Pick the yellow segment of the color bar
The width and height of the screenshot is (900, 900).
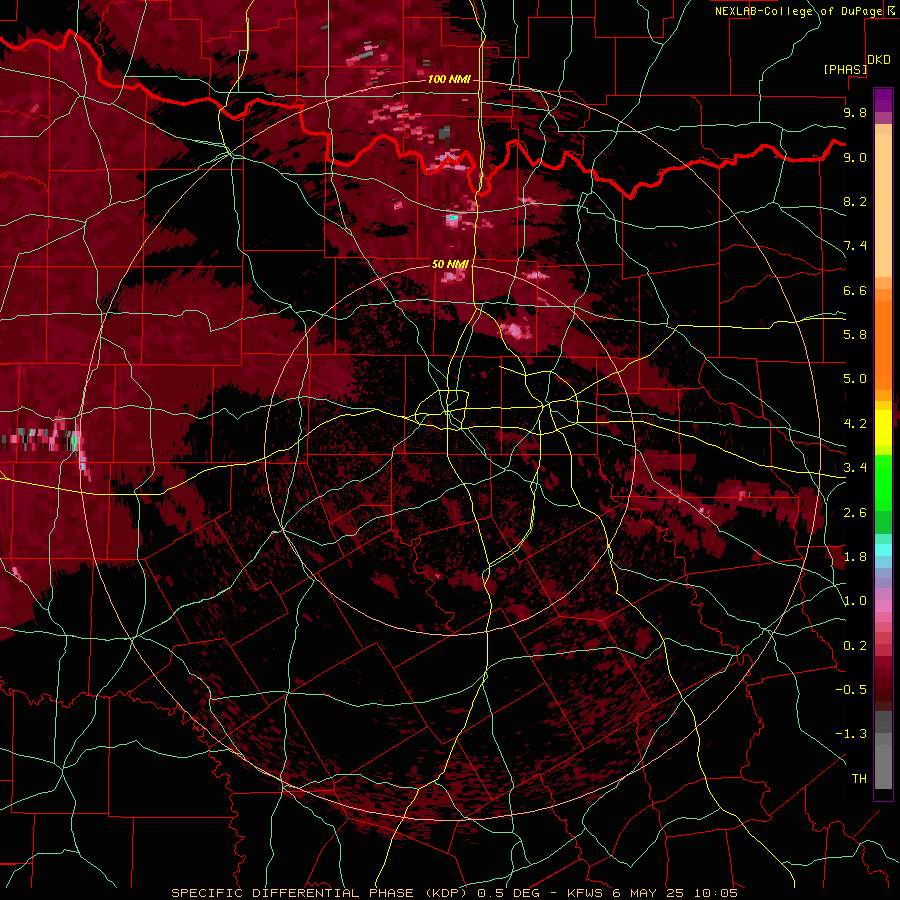(x=883, y=428)
